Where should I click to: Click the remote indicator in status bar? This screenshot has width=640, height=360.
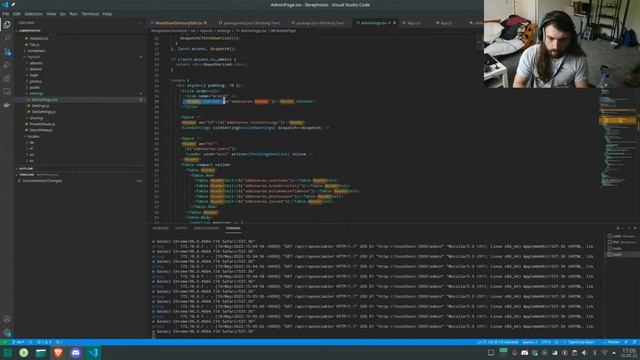coord(5,342)
